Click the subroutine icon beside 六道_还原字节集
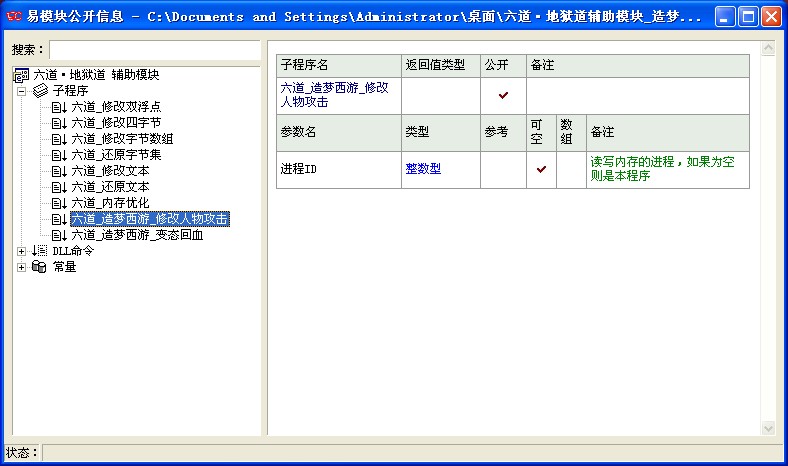 tap(59, 155)
